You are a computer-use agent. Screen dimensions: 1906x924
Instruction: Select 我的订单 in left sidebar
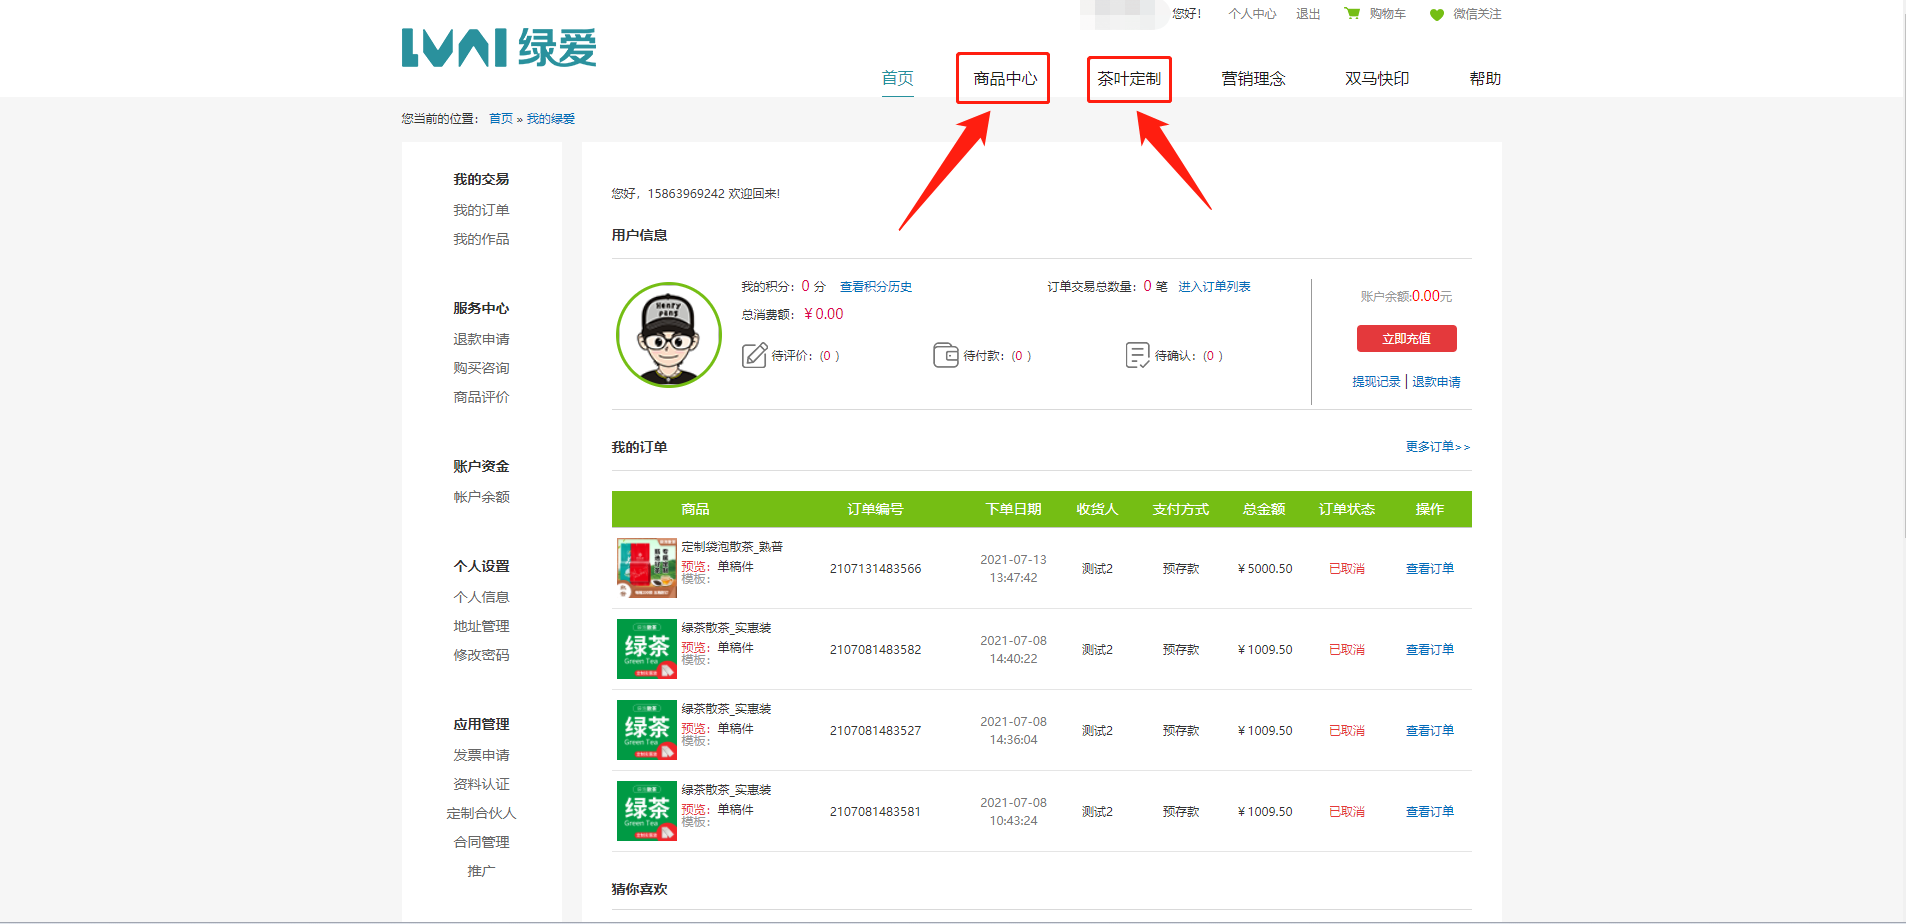click(481, 210)
